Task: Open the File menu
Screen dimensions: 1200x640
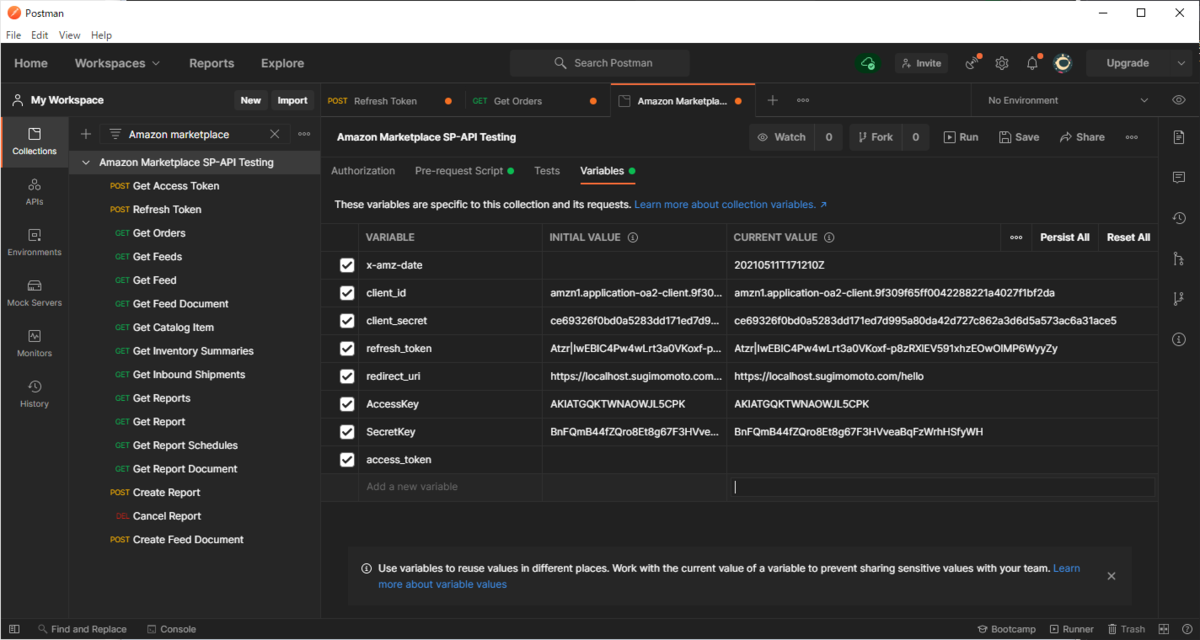Action: [x=14, y=35]
